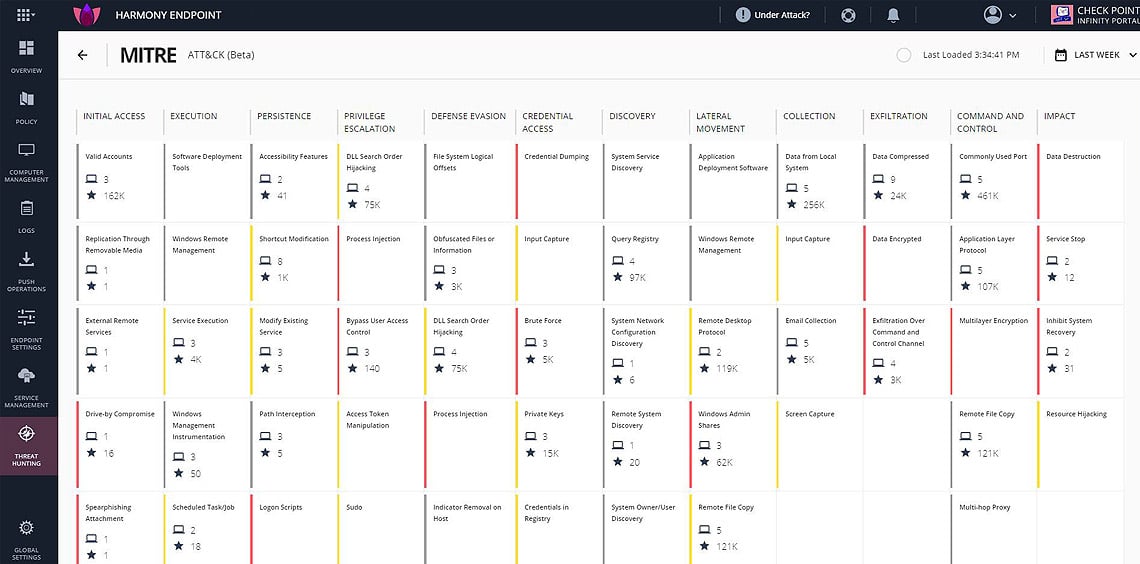
Task: Click the Brute Force technique
Action: click(x=558, y=351)
